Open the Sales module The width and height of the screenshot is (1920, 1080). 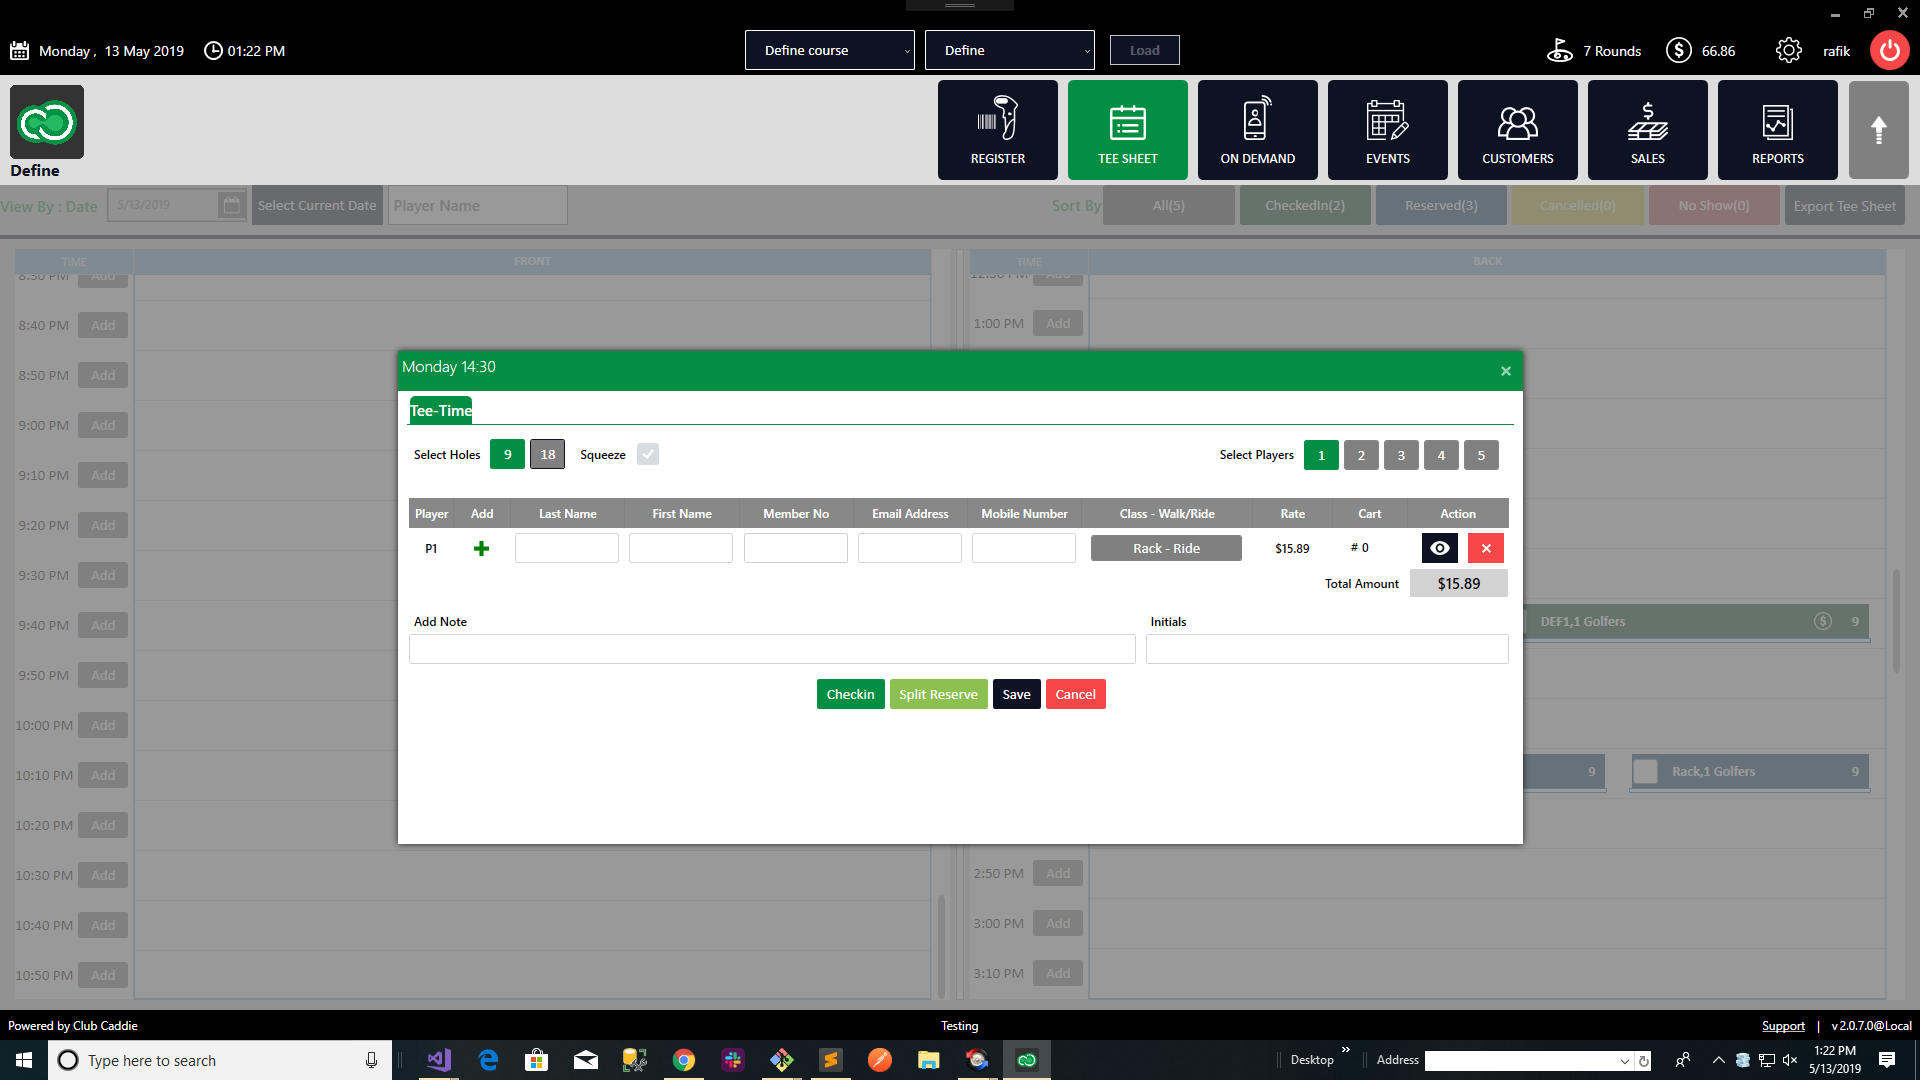pos(1647,130)
